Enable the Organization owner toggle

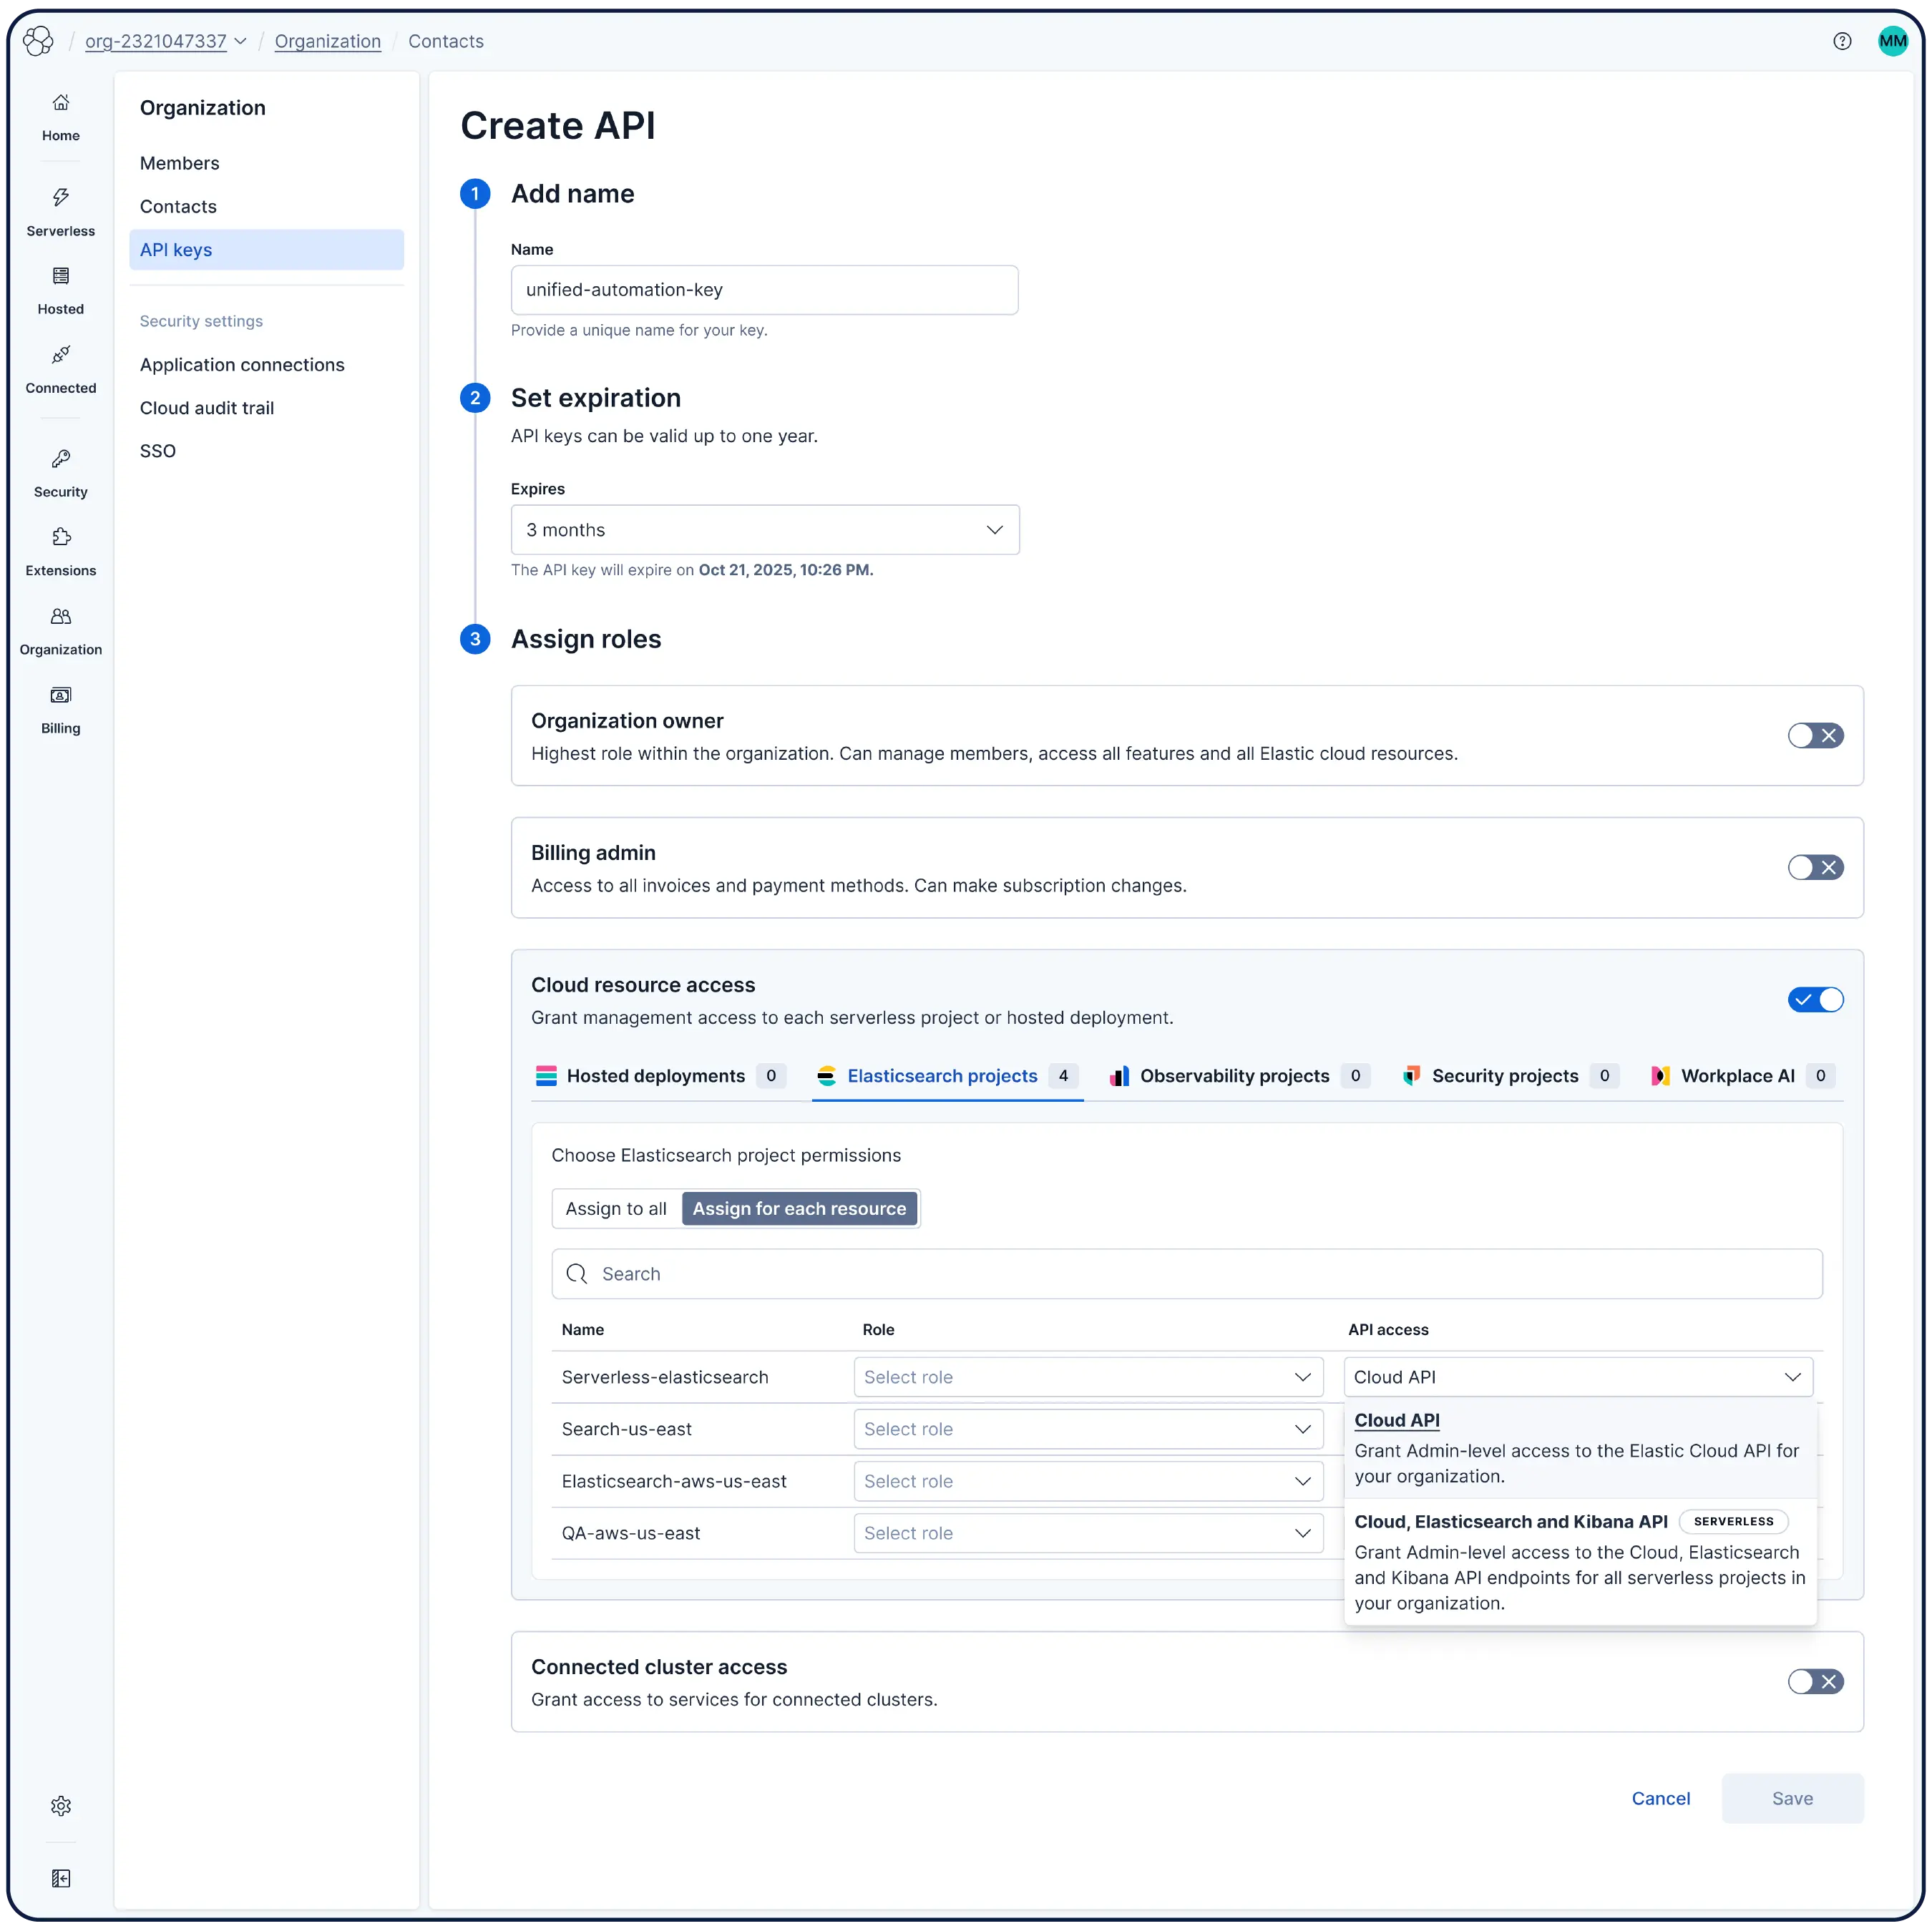tap(1815, 736)
